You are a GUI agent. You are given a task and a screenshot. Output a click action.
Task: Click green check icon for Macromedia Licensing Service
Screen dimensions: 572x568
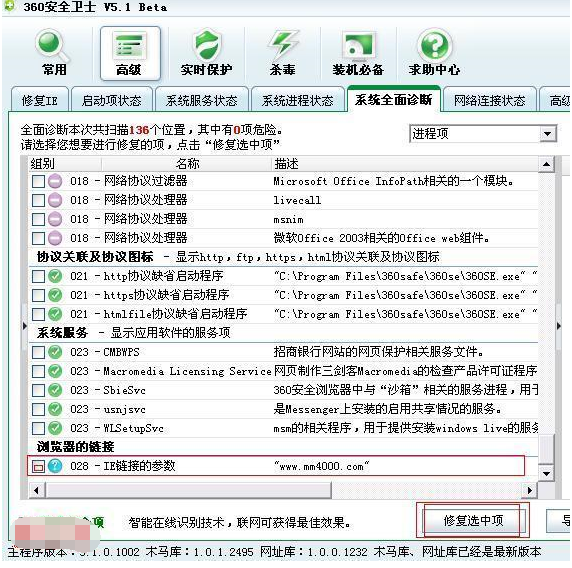pyautogui.click(x=55, y=371)
